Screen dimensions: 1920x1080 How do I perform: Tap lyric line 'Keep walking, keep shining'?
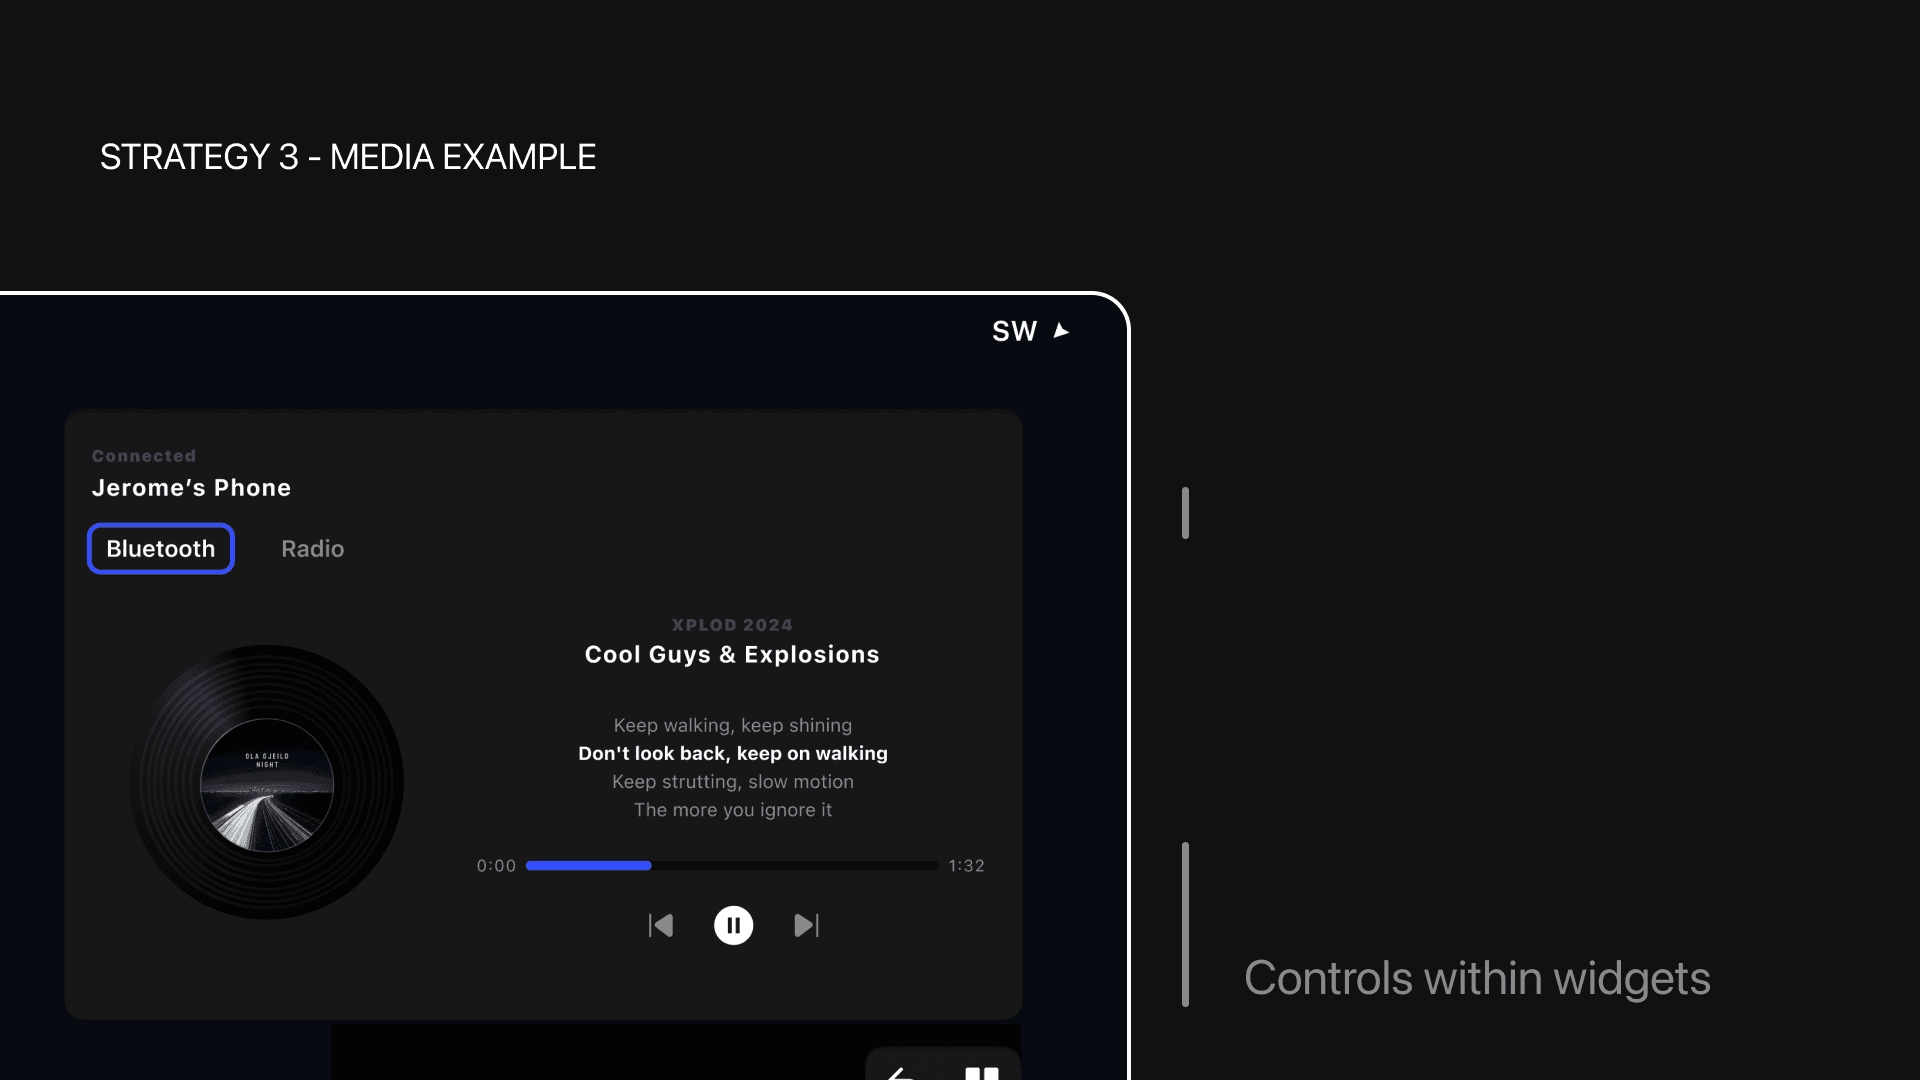(x=732, y=726)
